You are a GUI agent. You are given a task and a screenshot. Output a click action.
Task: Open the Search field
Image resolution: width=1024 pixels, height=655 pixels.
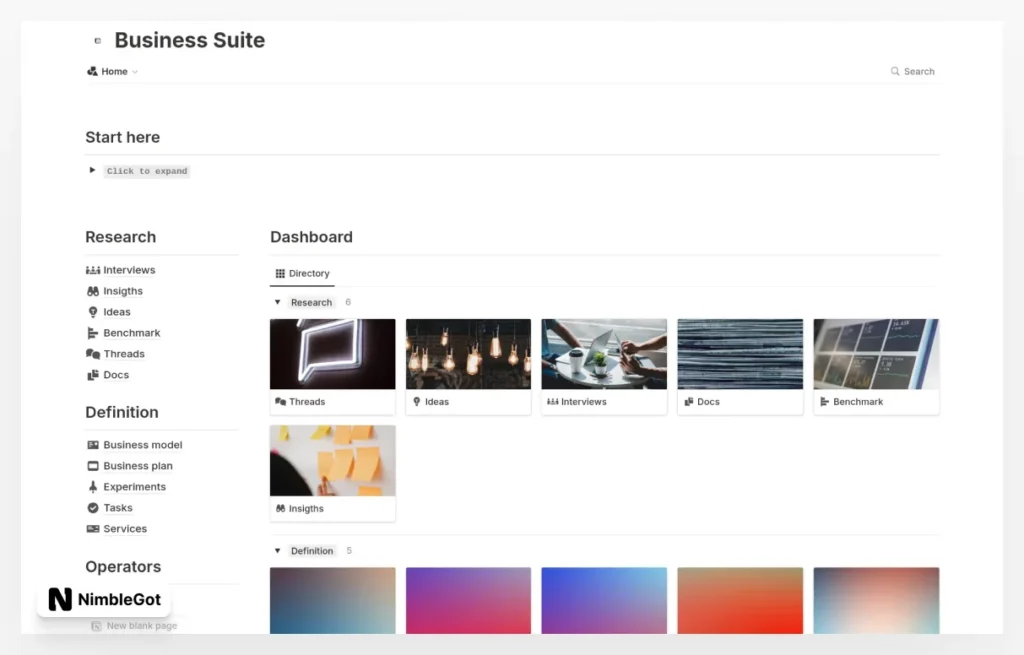point(911,71)
